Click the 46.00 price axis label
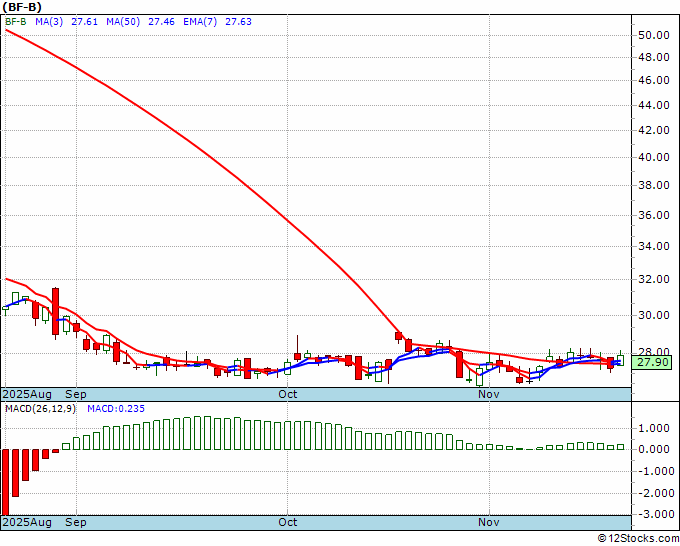Image resolution: width=680 pixels, height=546 pixels. click(x=654, y=80)
